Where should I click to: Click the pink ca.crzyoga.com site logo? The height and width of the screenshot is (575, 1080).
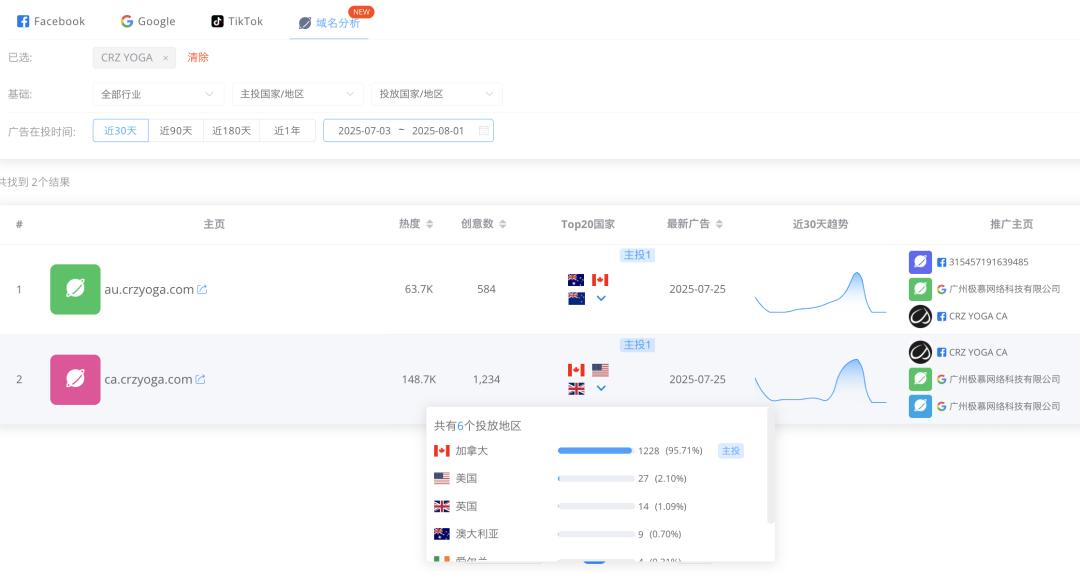[x=75, y=379]
